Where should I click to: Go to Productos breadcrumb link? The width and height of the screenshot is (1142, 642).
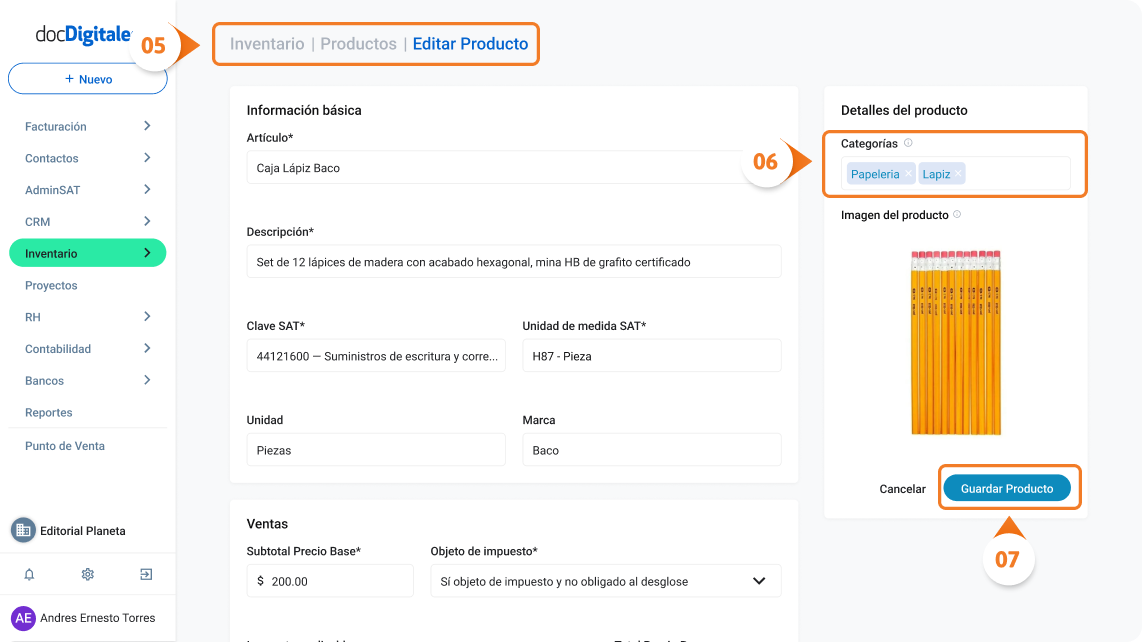click(x=358, y=44)
